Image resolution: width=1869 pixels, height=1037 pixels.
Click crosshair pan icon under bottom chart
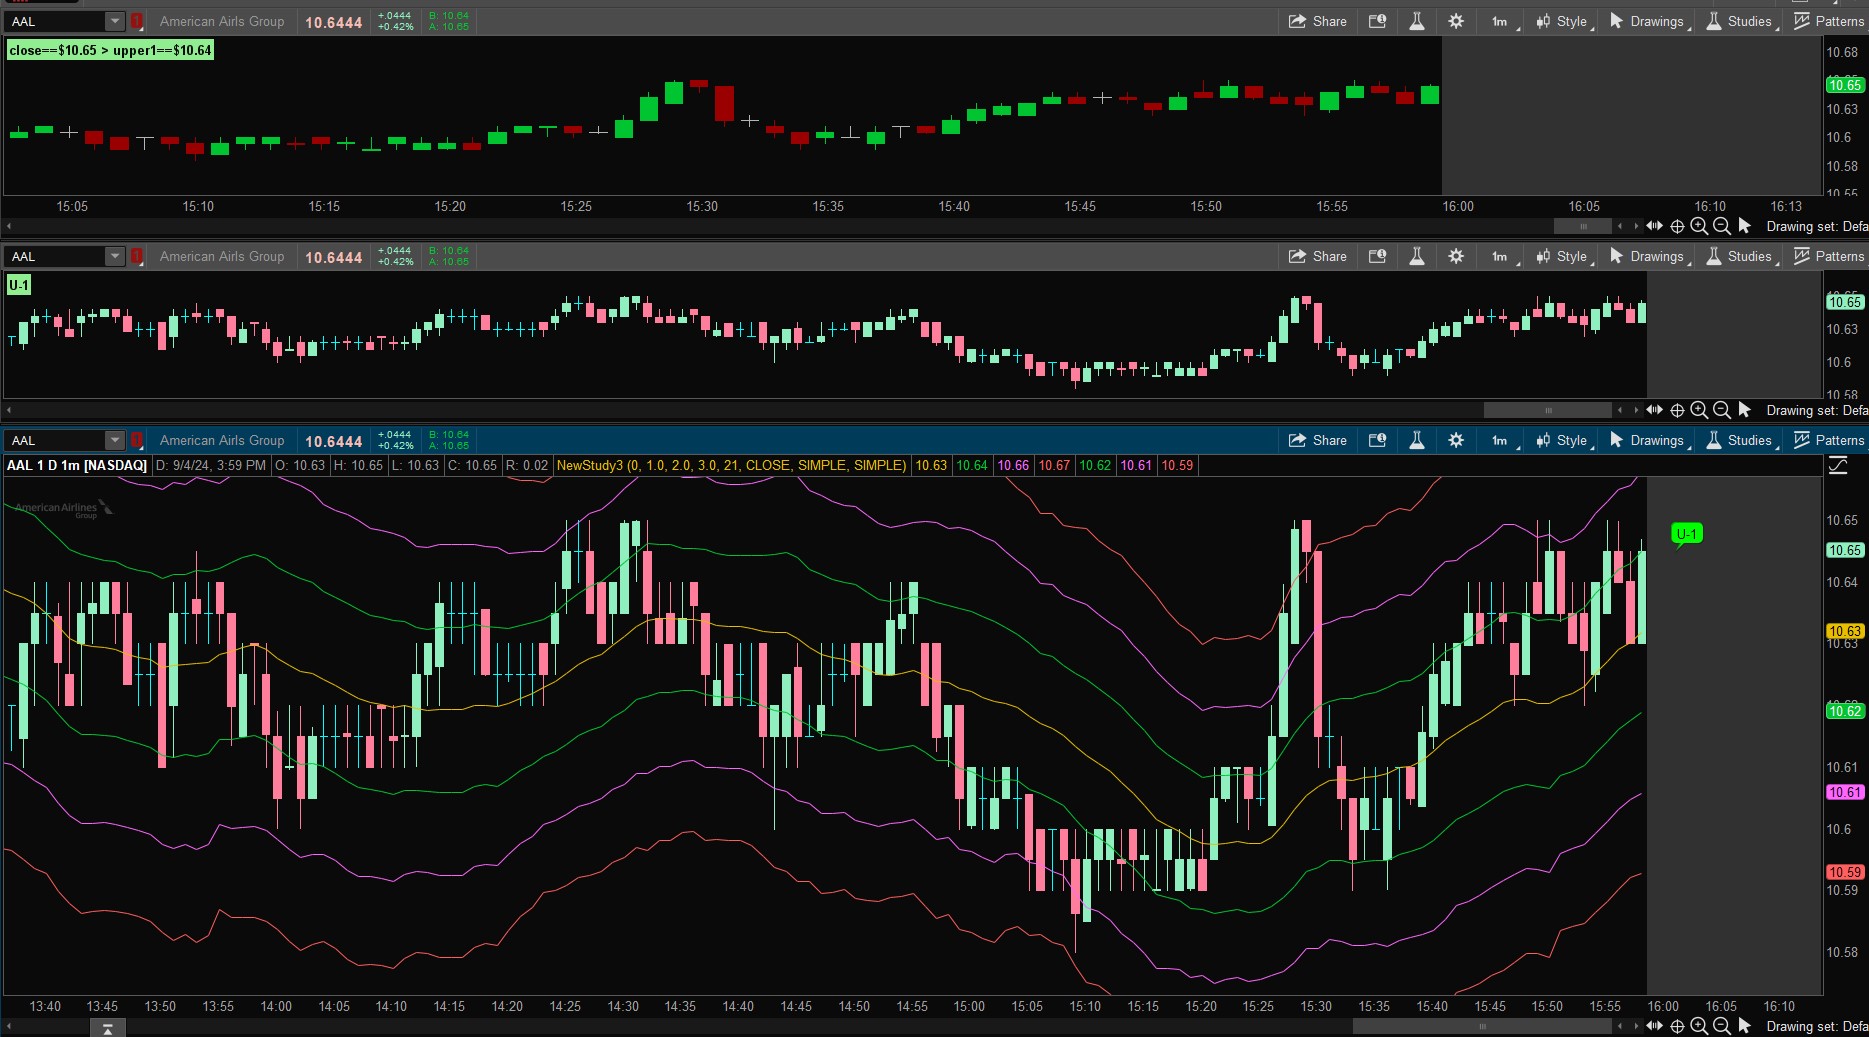1677,1026
